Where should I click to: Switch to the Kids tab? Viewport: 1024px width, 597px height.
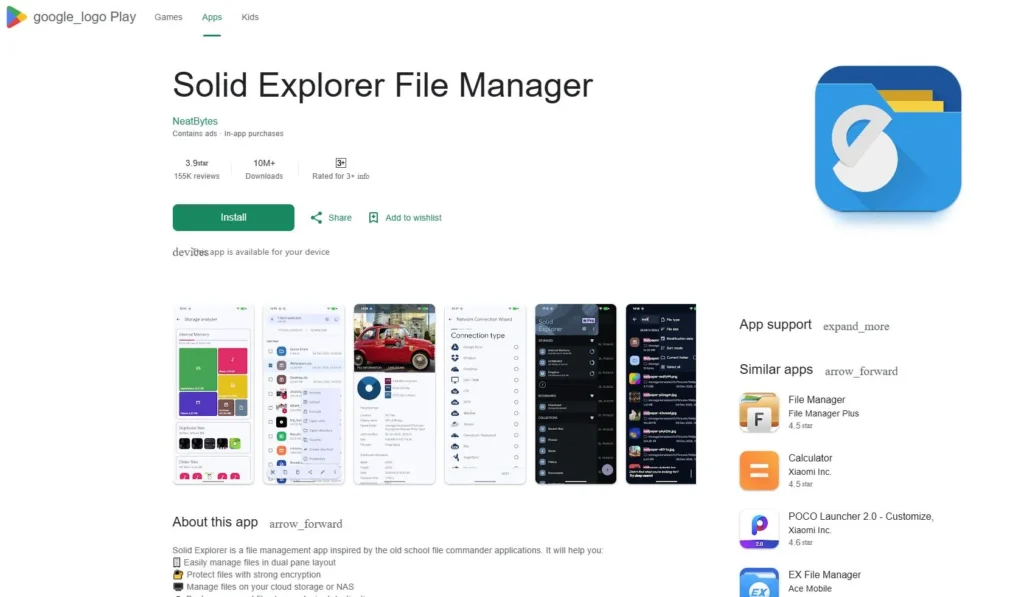249,16
